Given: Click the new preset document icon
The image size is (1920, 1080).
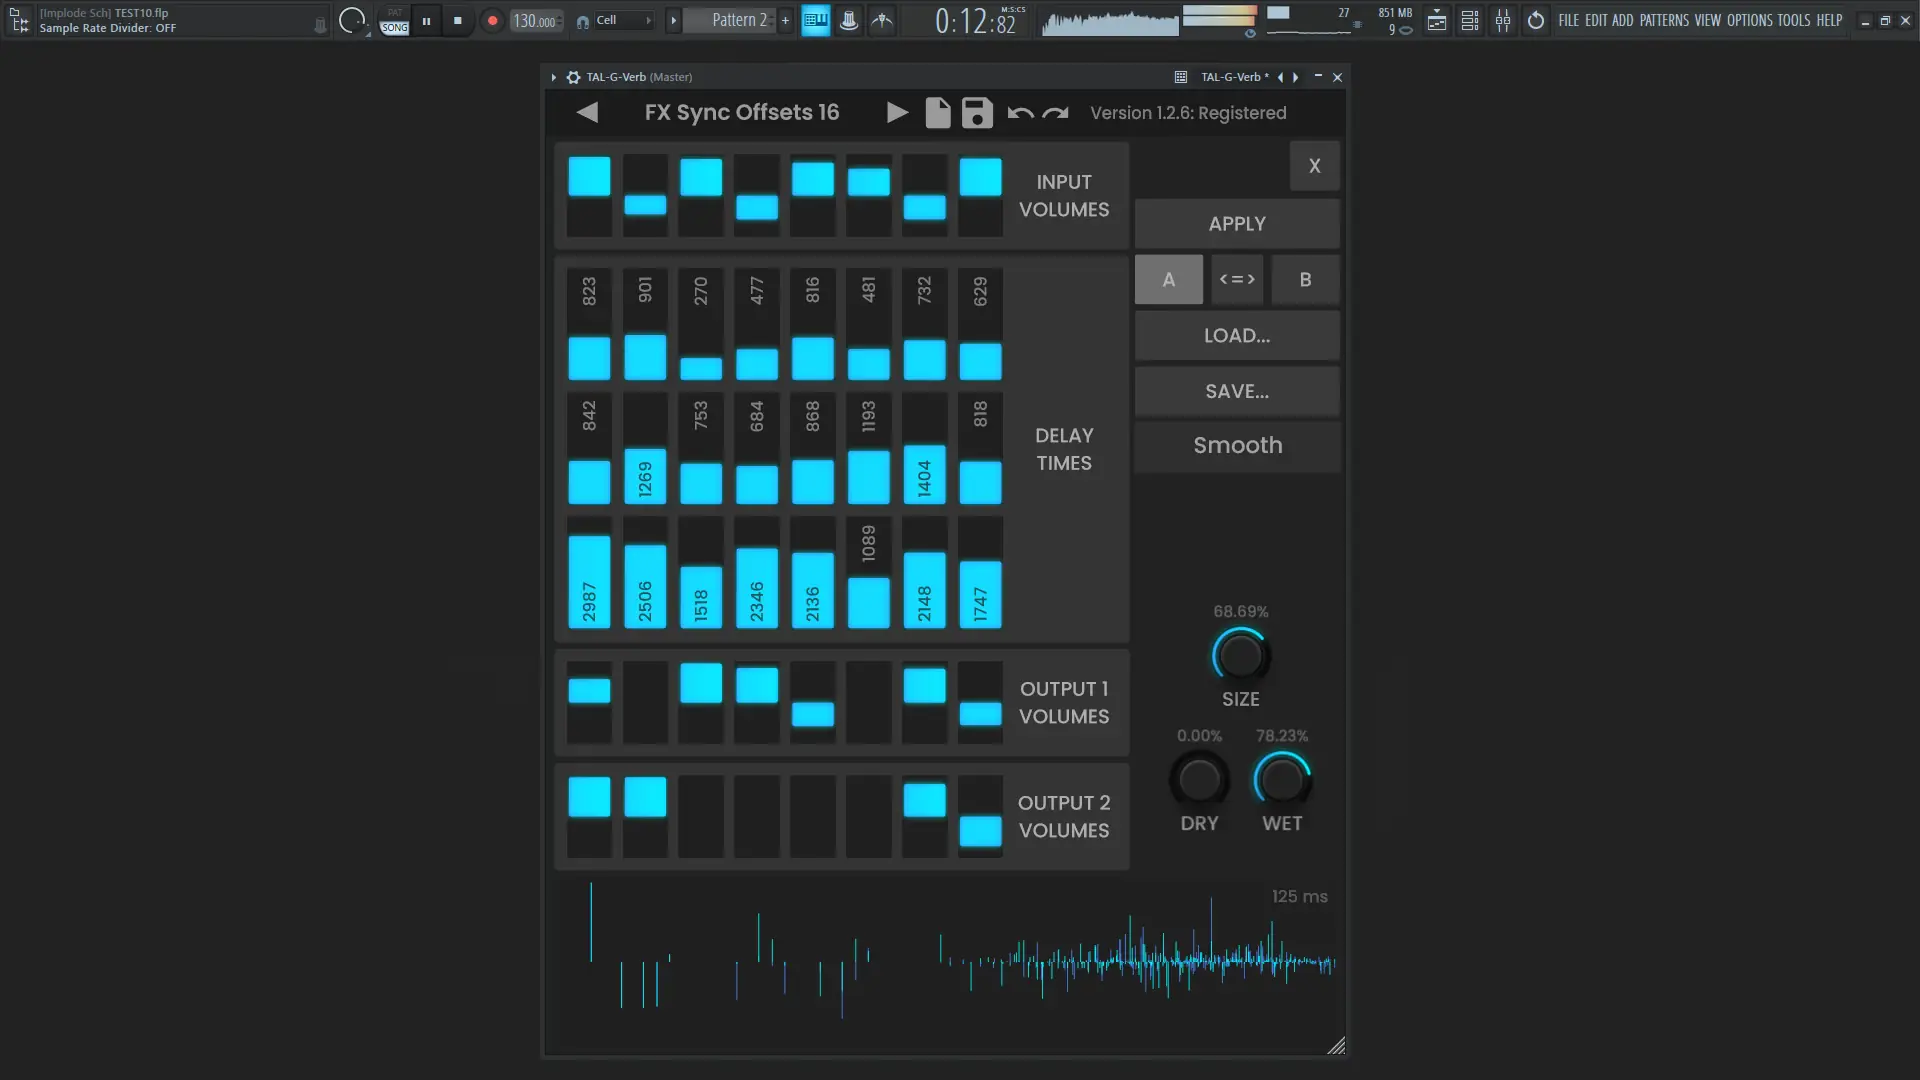Looking at the screenshot, I should pyautogui.click(x=937, y=113).
